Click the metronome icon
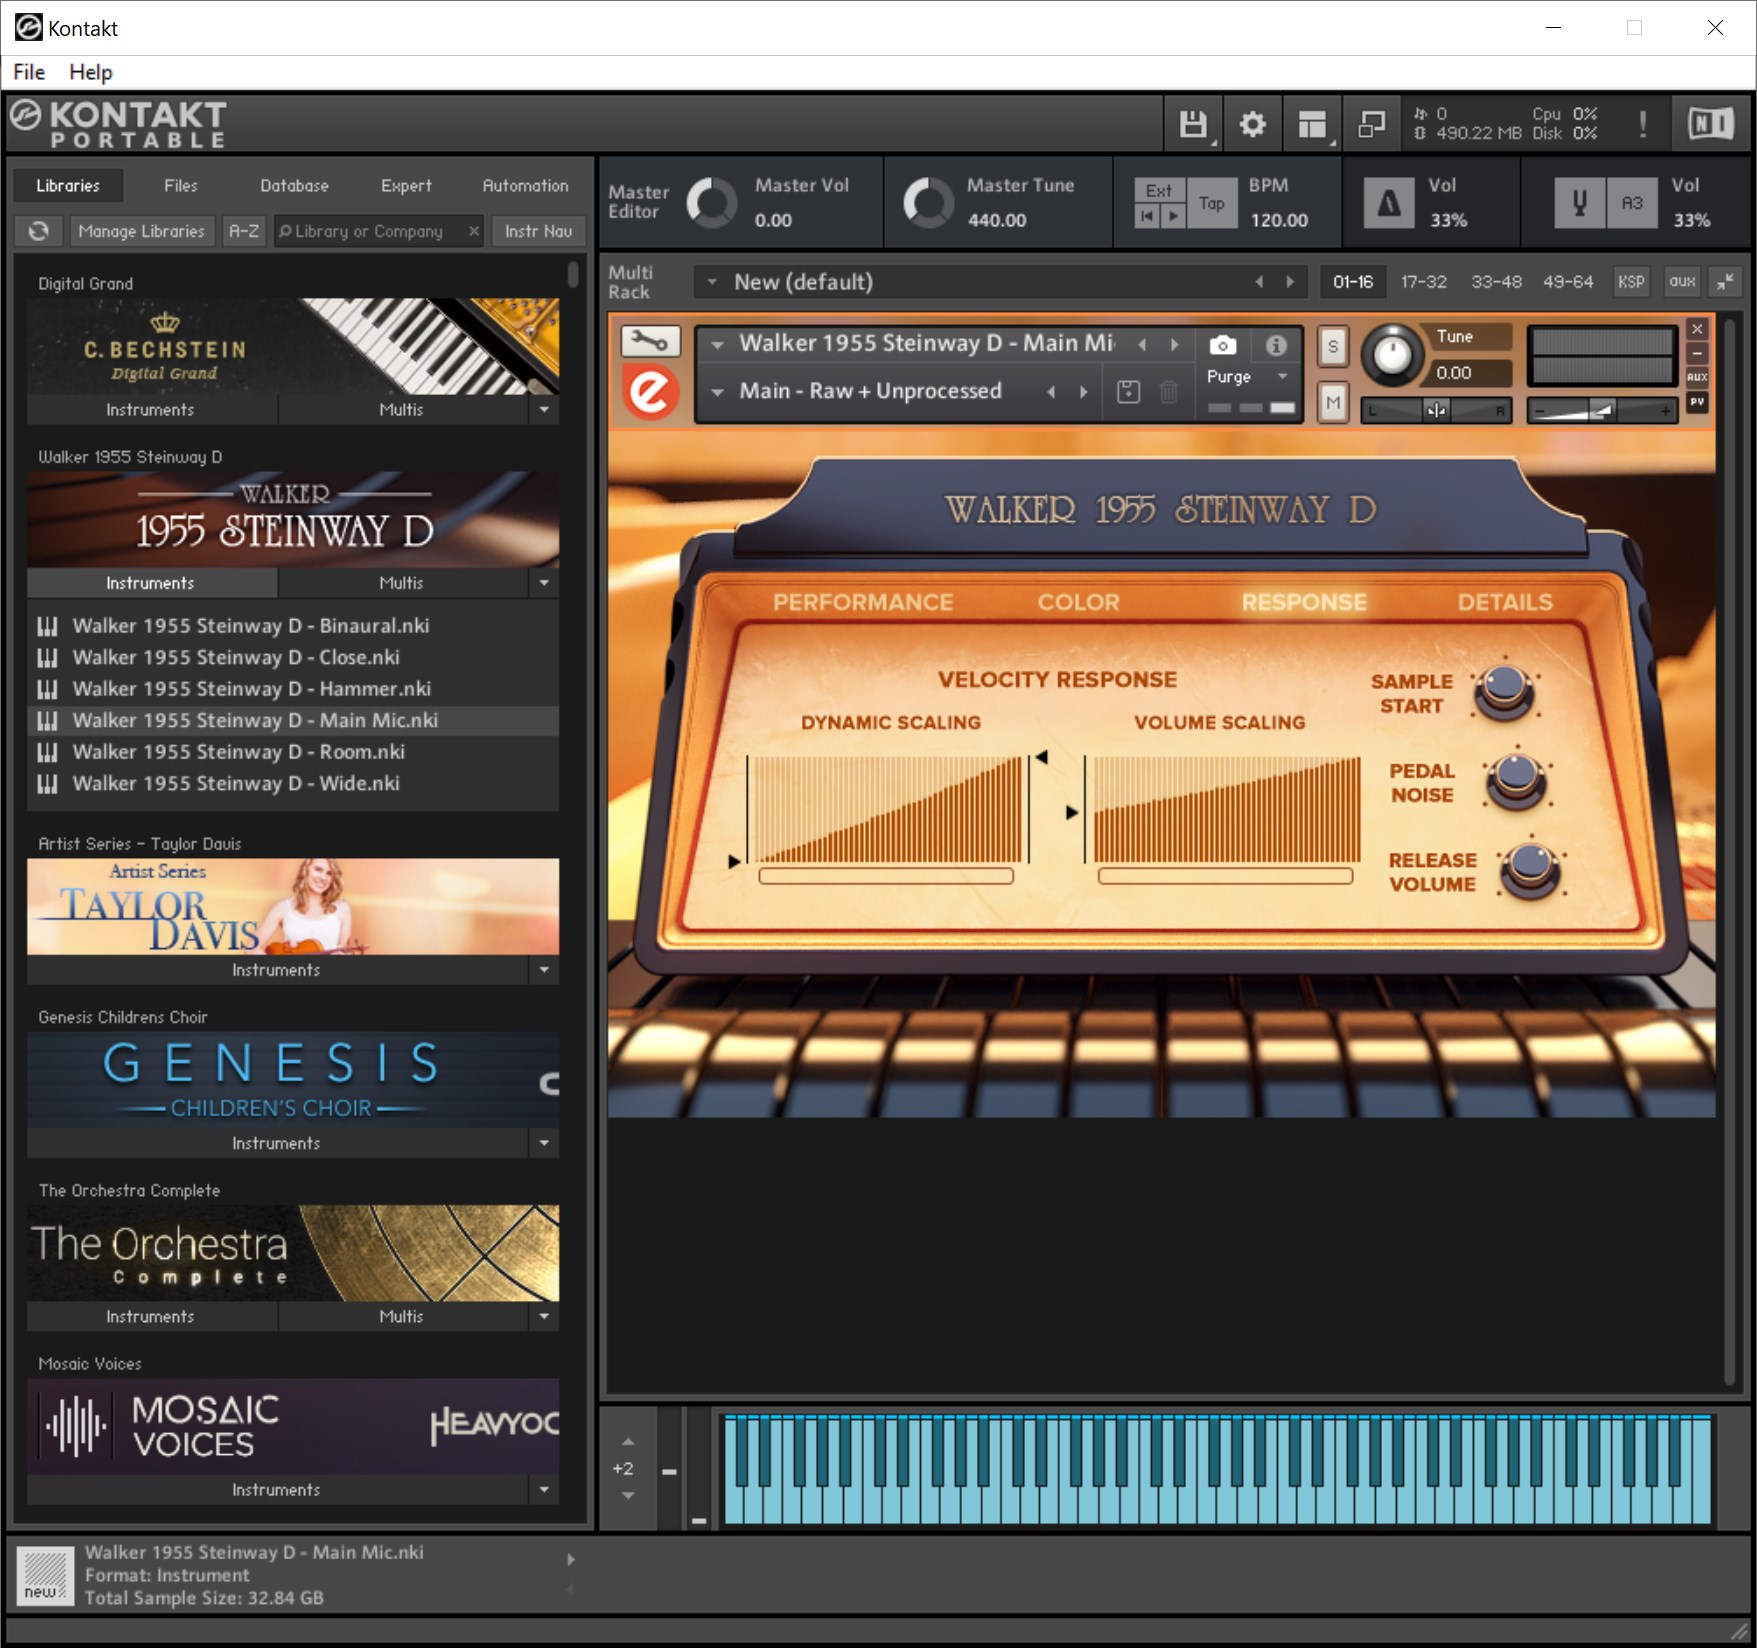 1388,204
